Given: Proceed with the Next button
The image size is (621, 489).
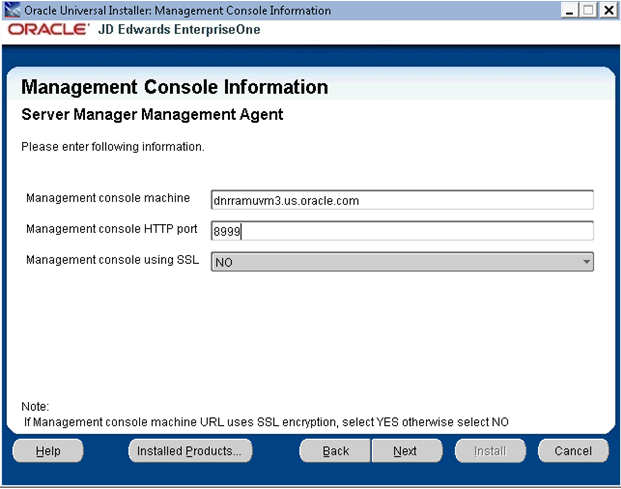Looking at the screenshot, I should pyautogui.click(x=405, y=451).
